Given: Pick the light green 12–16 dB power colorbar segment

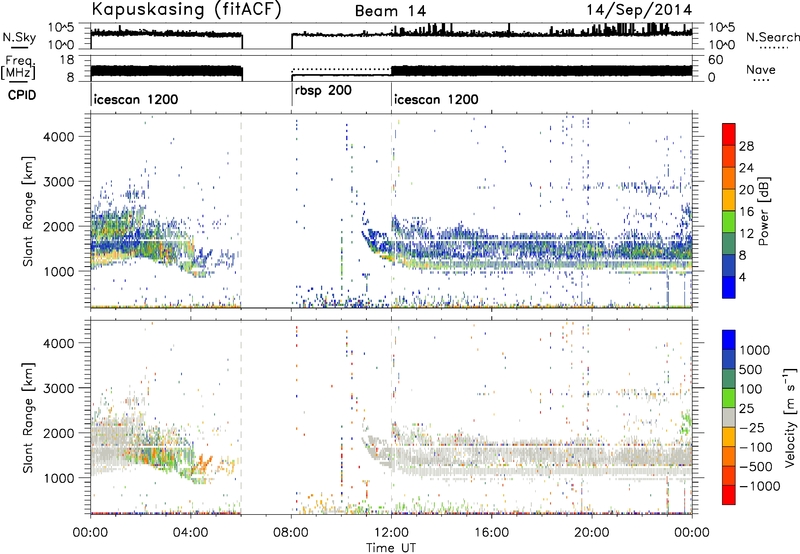Looking at the screenshot, I should coord(729,223).
